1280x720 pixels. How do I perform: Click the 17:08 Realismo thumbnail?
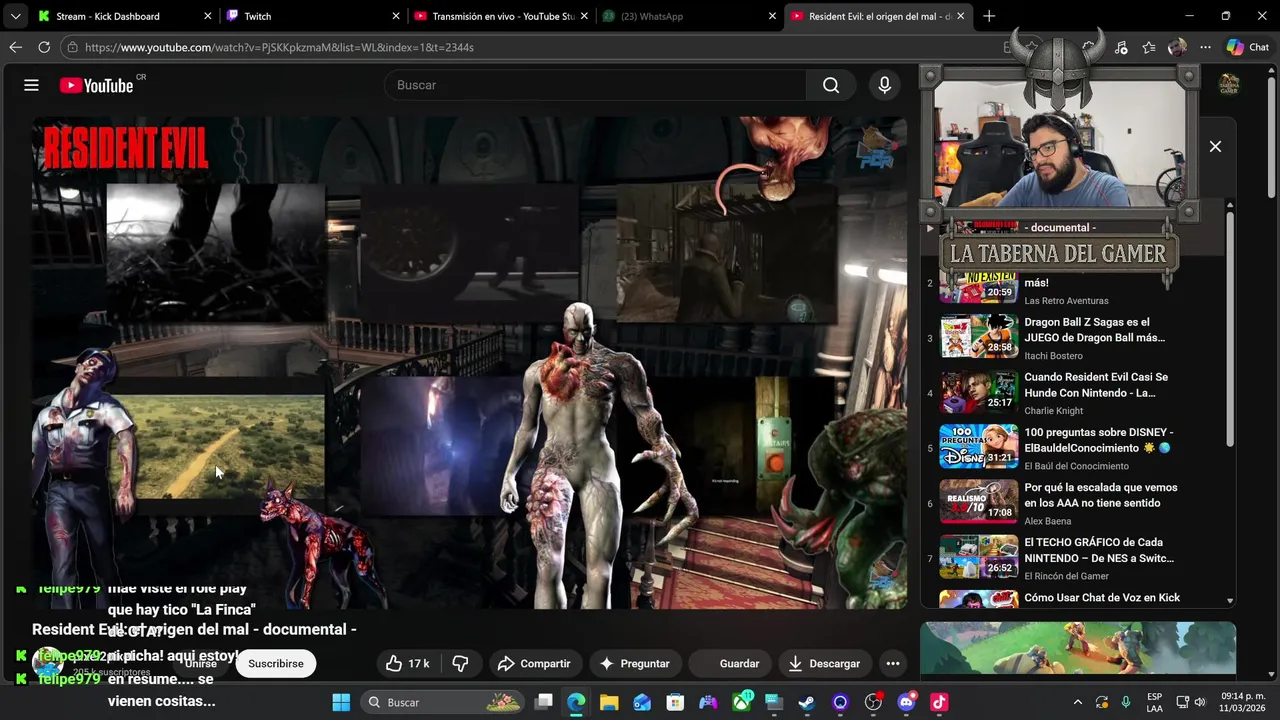tap(979, 502)
